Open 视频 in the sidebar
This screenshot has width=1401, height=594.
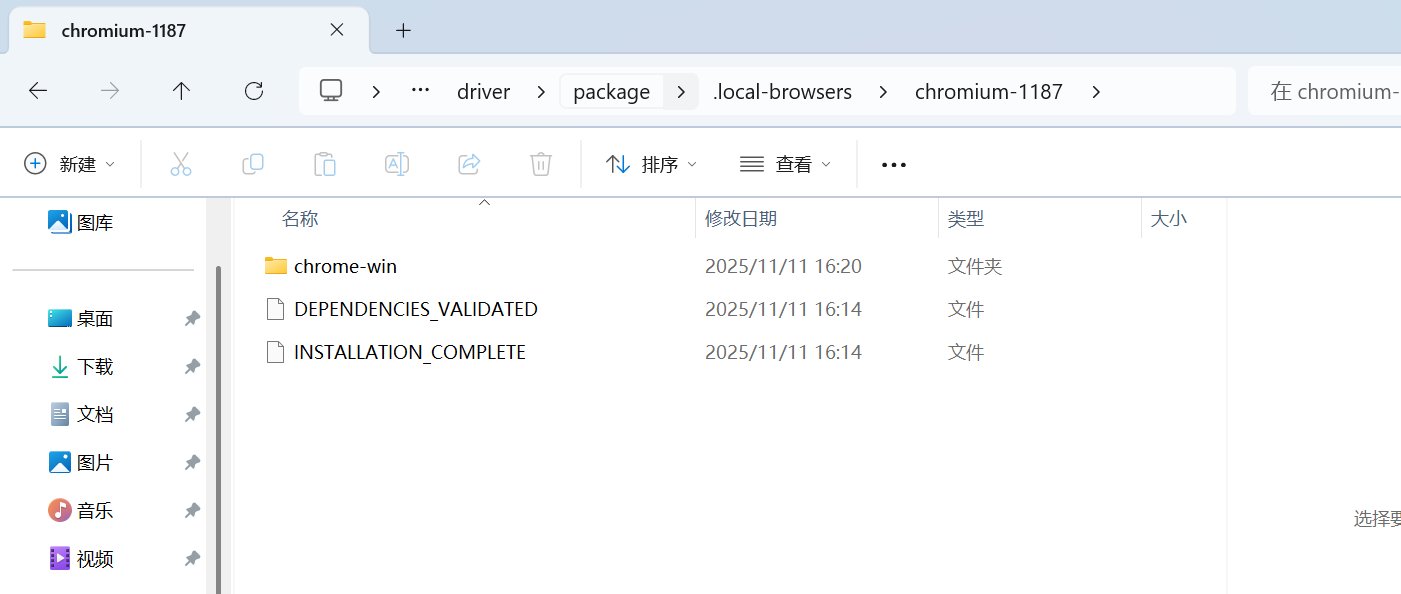coord(81,559)
